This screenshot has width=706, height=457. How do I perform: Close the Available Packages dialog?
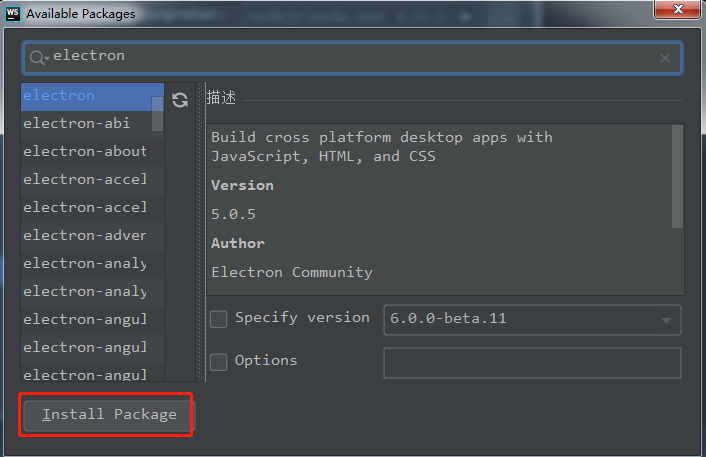click(677, 9)
